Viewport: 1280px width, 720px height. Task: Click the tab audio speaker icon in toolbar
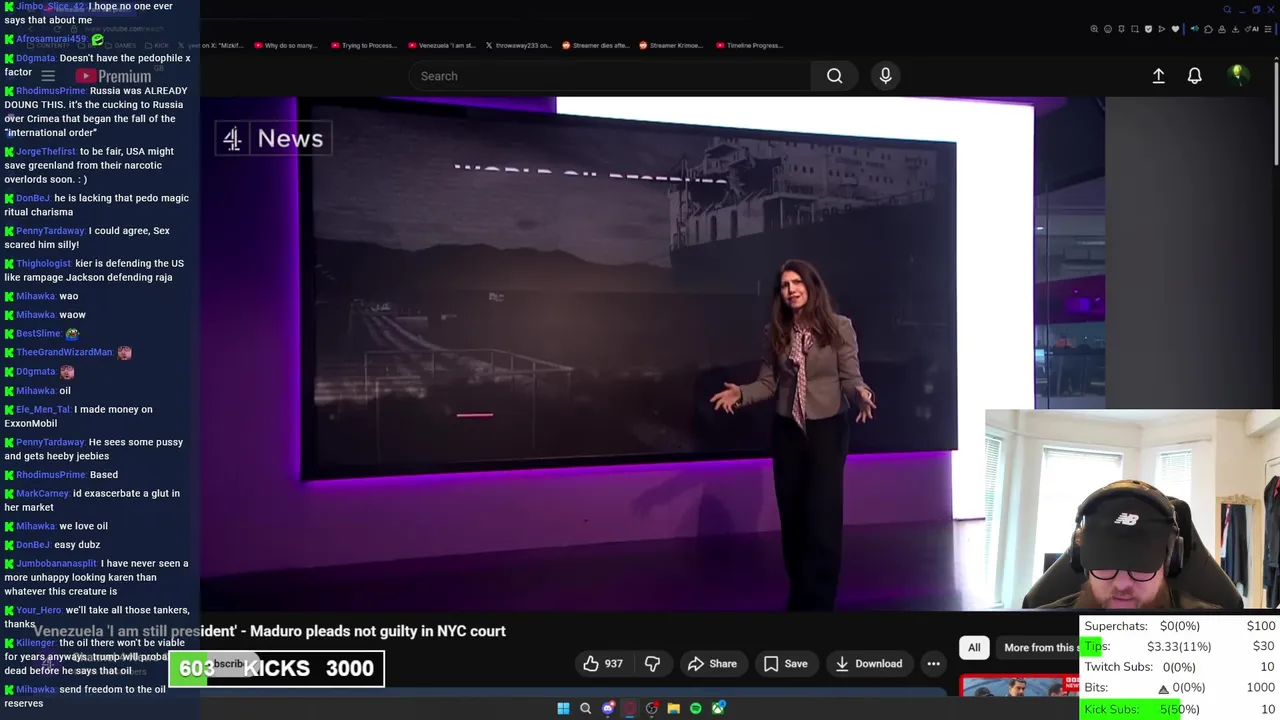coord(1195,29)
